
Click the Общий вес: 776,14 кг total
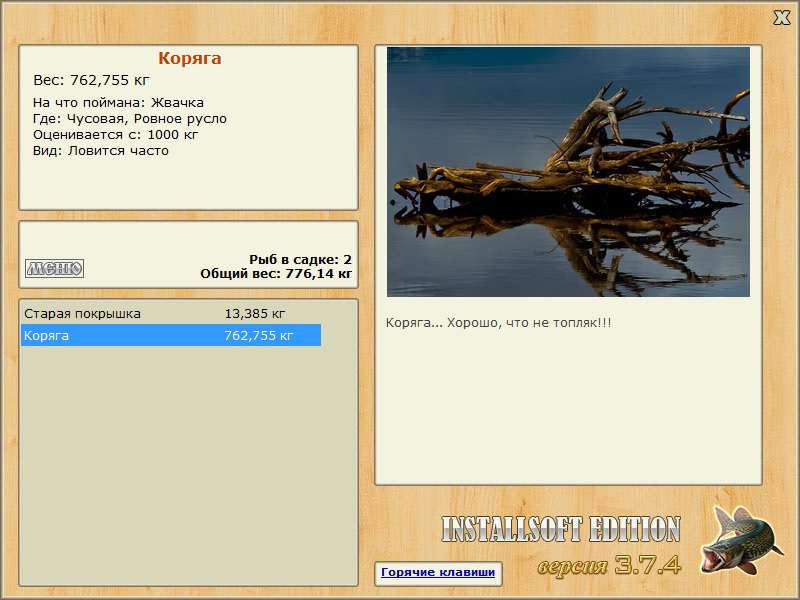(276, 274)
